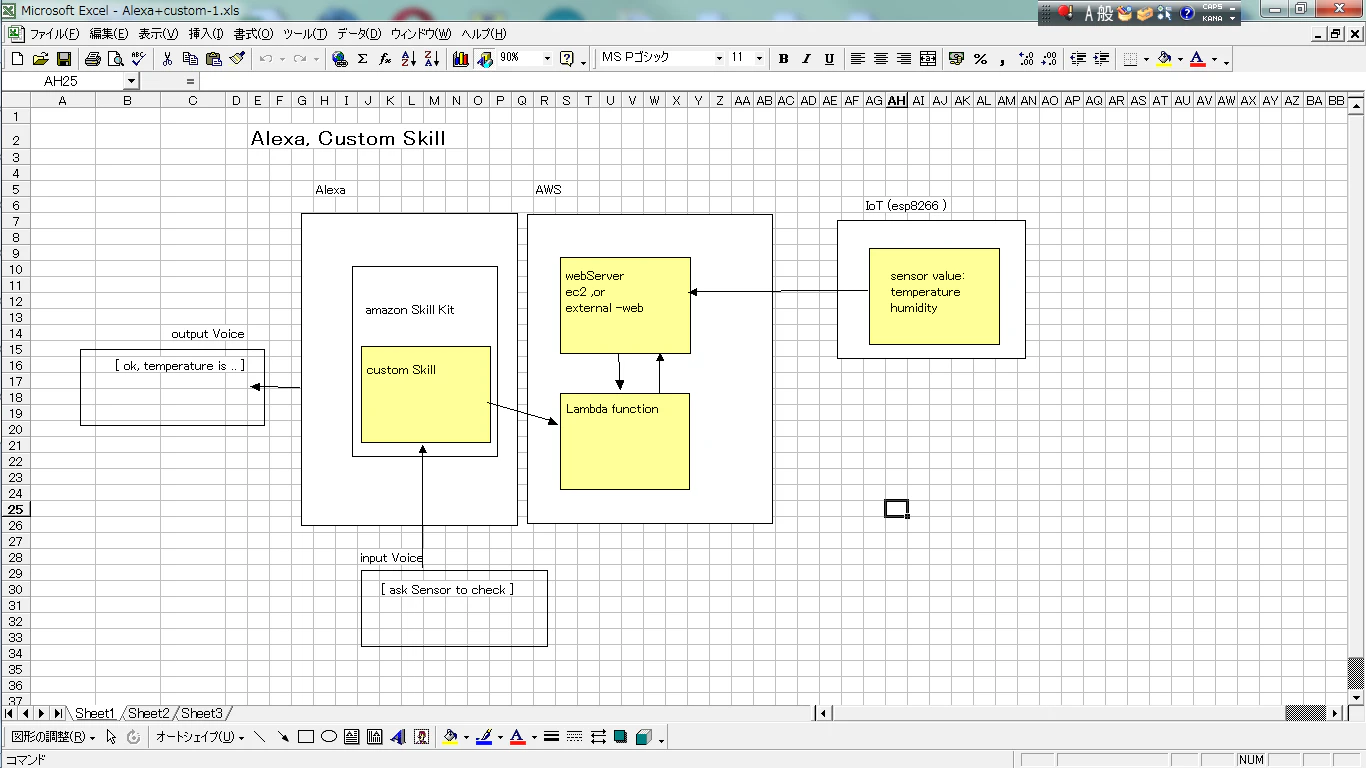
Task: Save the workbook with floppy icon
Action: point(64,59)
